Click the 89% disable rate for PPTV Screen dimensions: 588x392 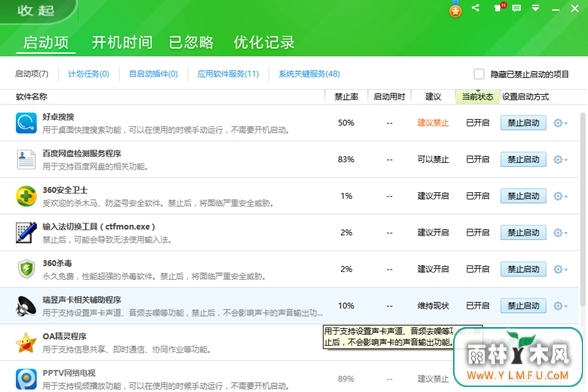click(x=346, y=379)
